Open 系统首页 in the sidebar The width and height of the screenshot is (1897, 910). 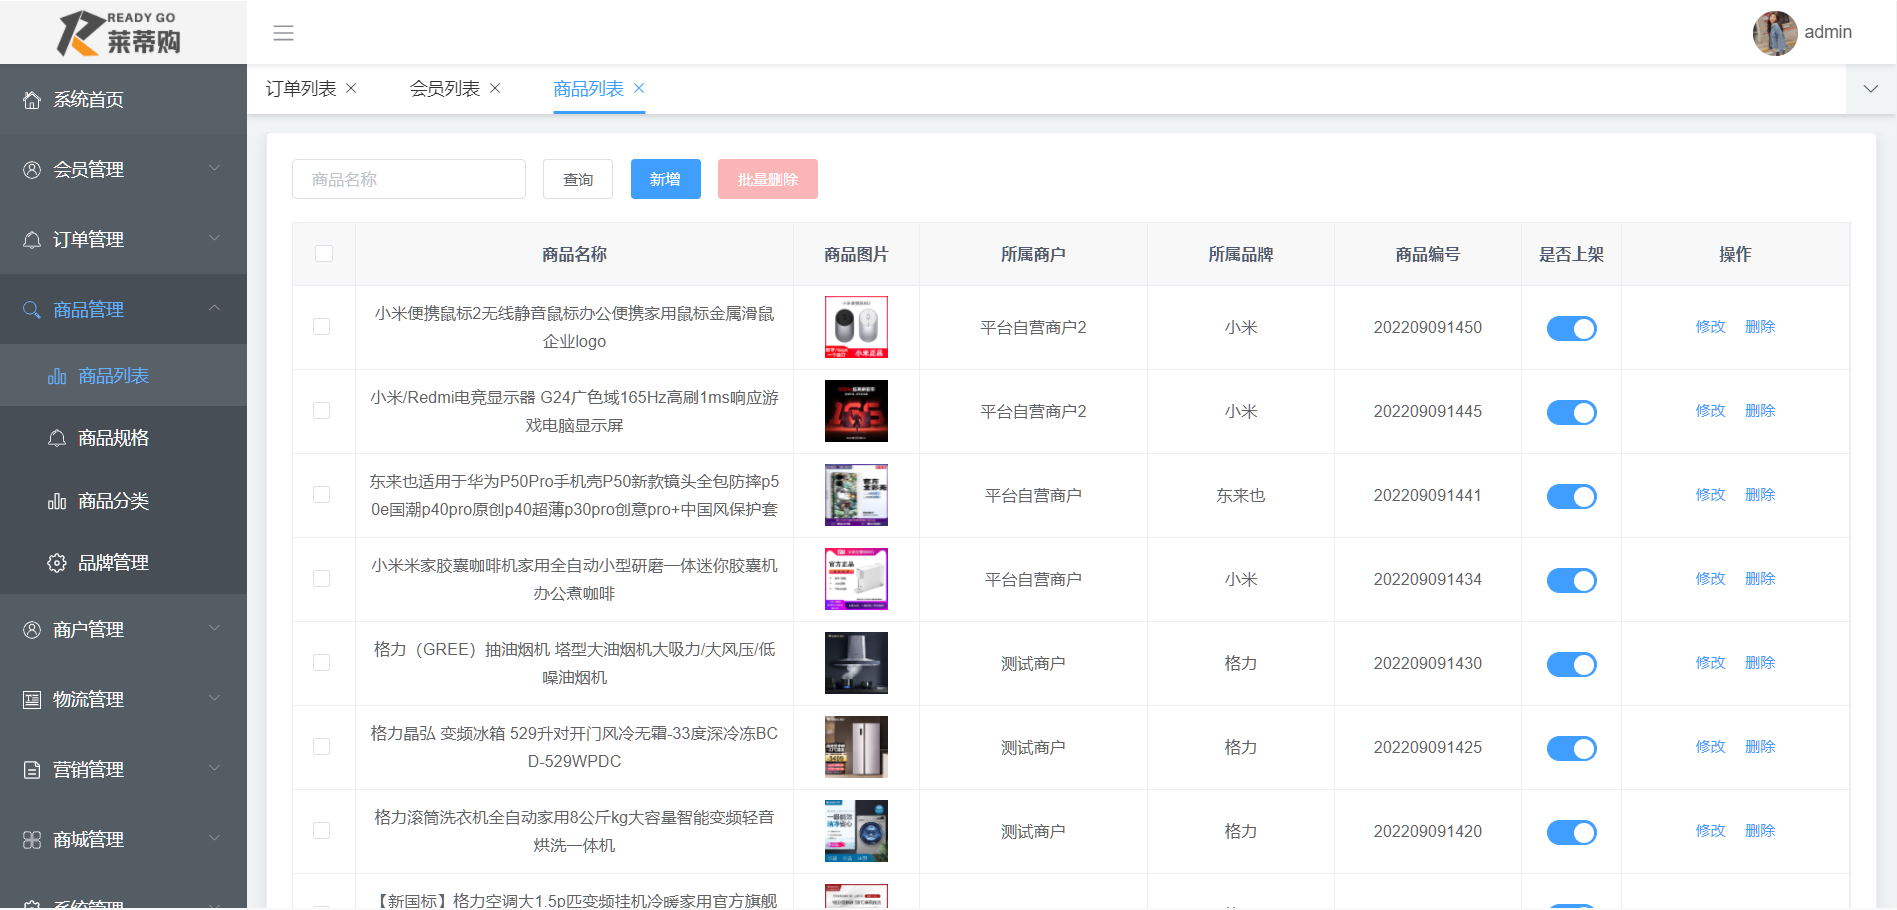pos(123,100)
